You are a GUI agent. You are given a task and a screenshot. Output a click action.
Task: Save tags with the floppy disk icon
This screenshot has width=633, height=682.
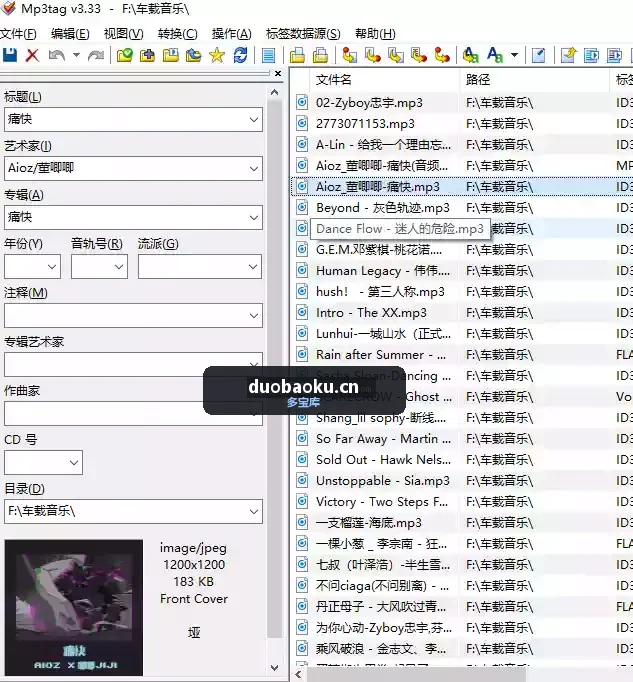click(x=10, y=55)
